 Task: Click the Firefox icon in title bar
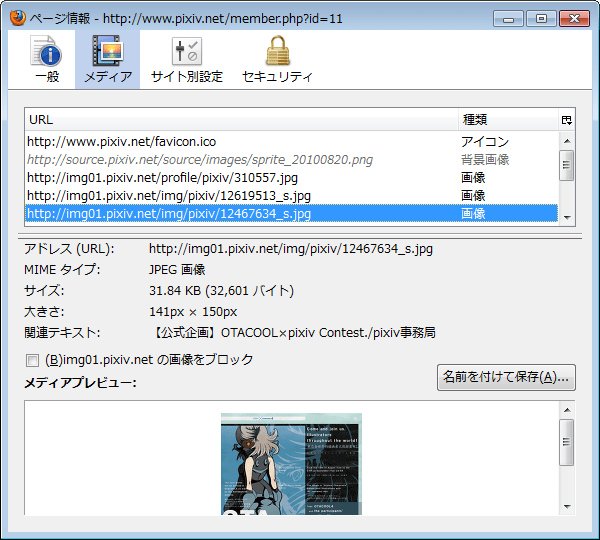18,18
